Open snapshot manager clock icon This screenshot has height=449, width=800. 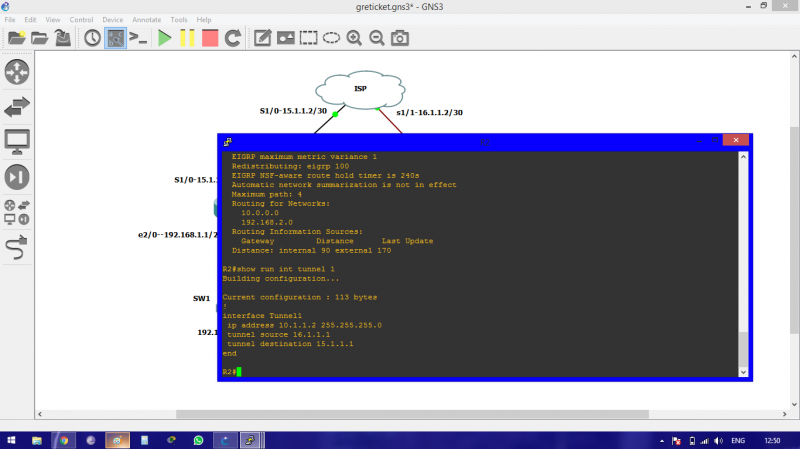point(92,38)
